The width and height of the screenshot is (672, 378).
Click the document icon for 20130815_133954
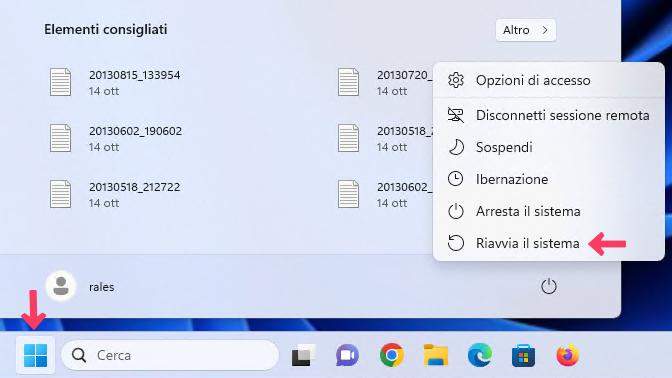(x=60, y=82)
